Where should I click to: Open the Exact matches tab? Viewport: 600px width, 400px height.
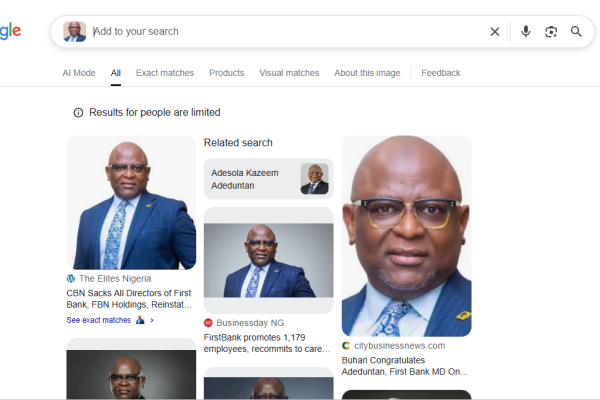[165, 73]
